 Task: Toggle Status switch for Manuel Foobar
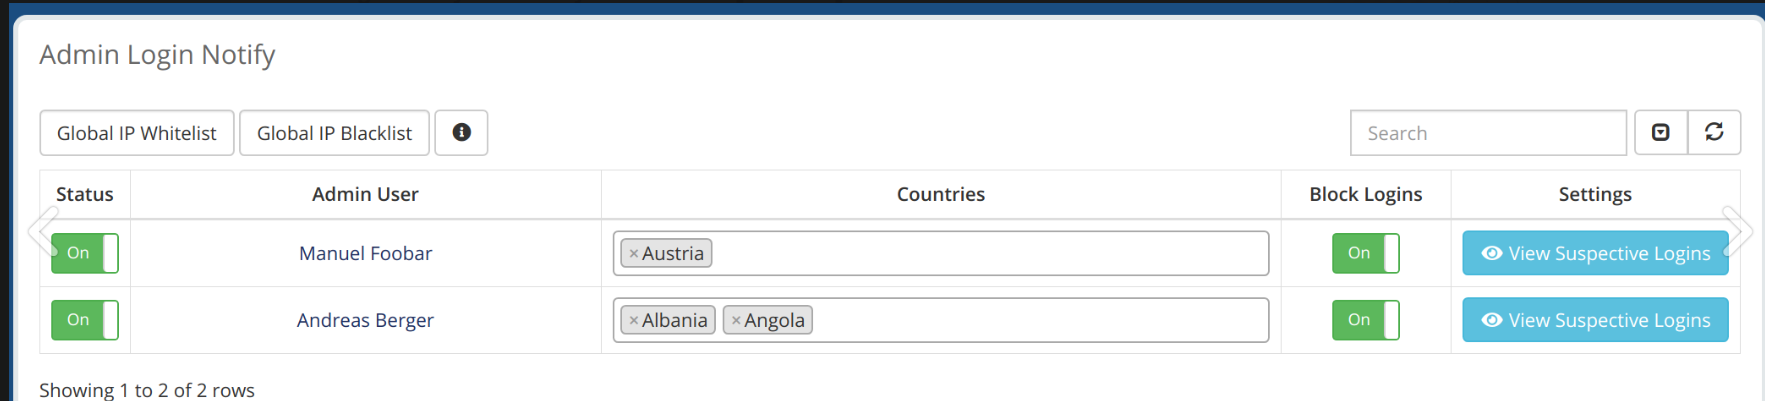[85, 253]
